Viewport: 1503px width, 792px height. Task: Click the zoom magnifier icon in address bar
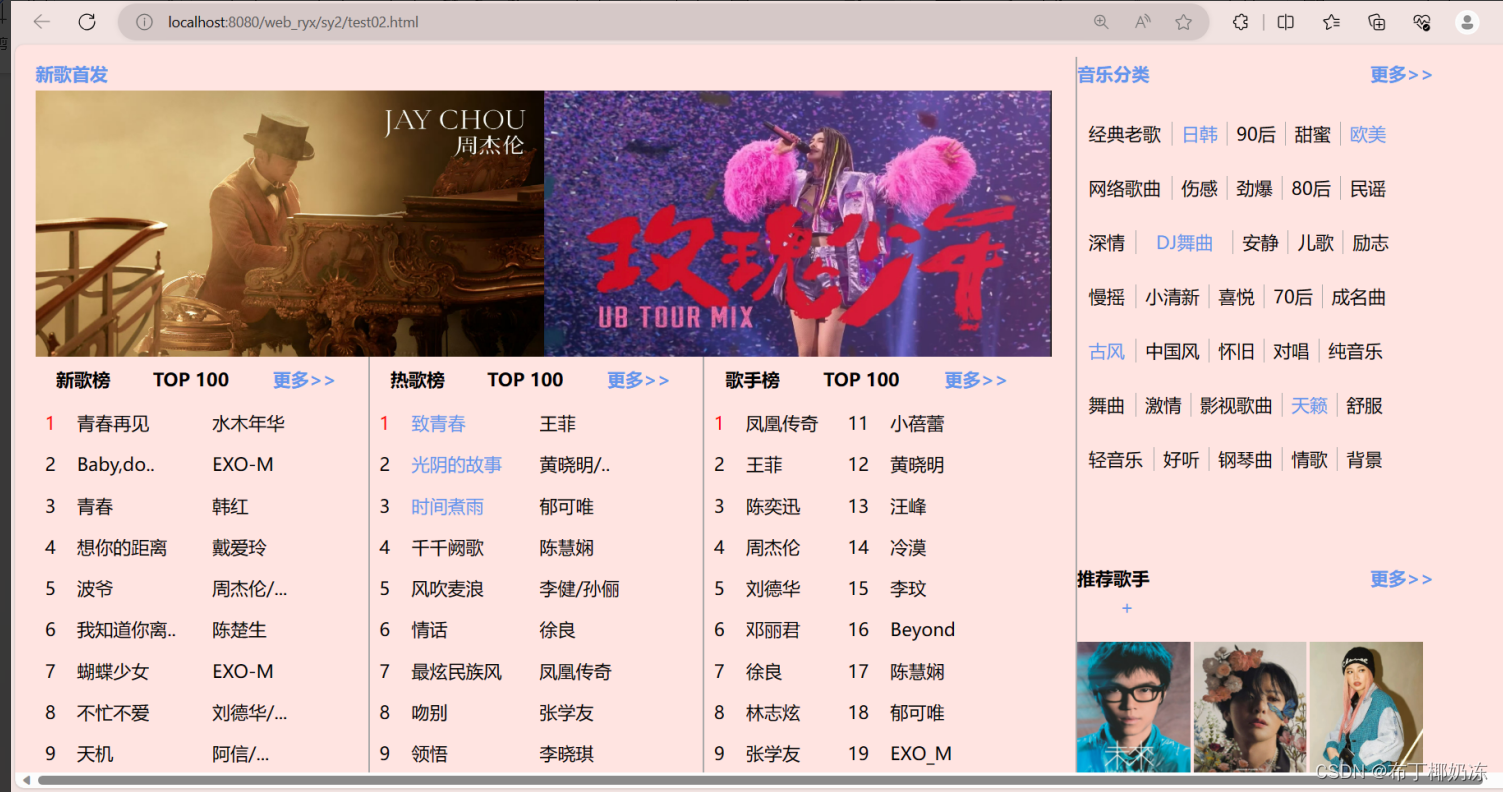pyautogui.click(x=1101, y=22)
